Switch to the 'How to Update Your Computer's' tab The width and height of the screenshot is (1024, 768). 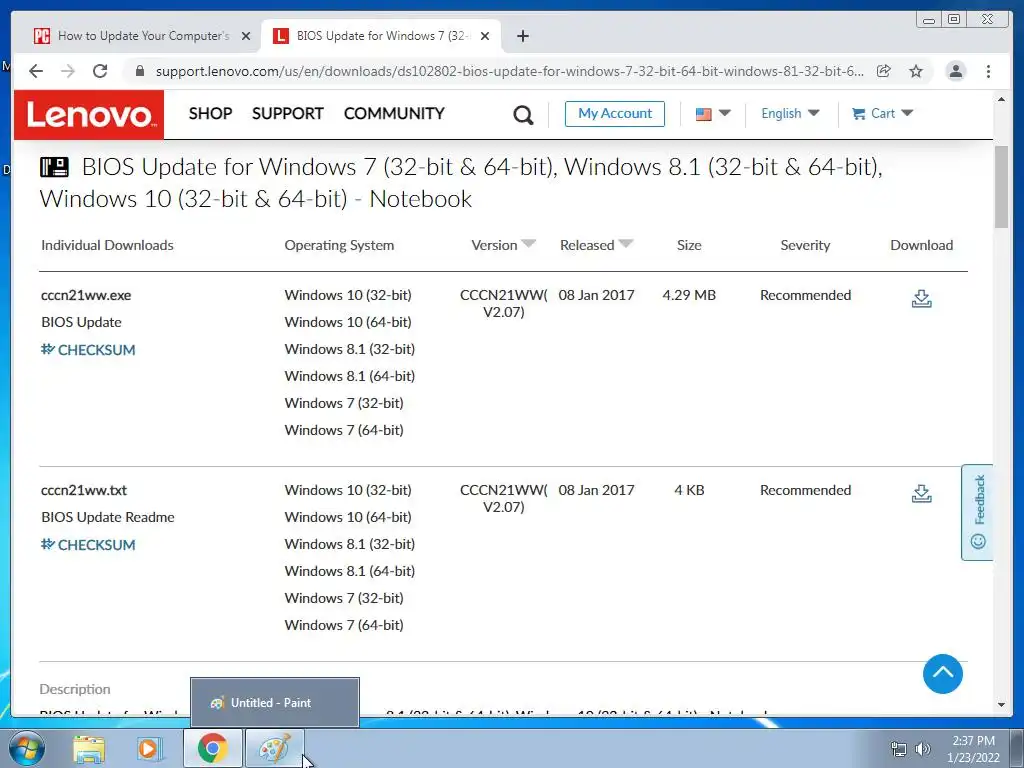pos(143,36)
